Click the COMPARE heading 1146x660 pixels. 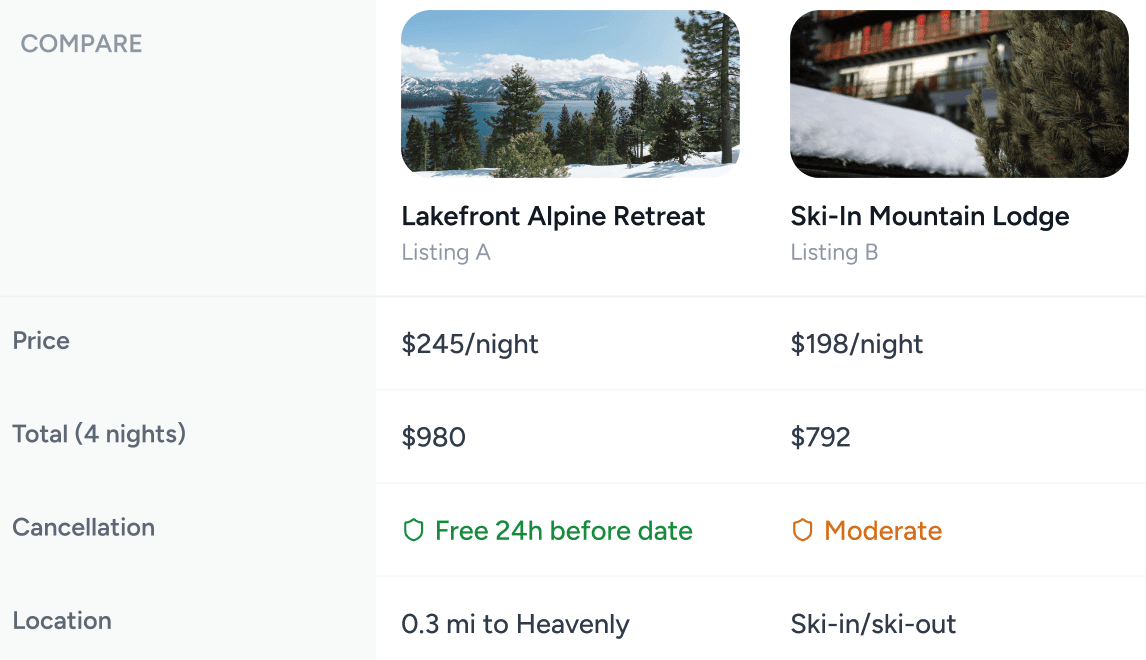click(81, 44)
